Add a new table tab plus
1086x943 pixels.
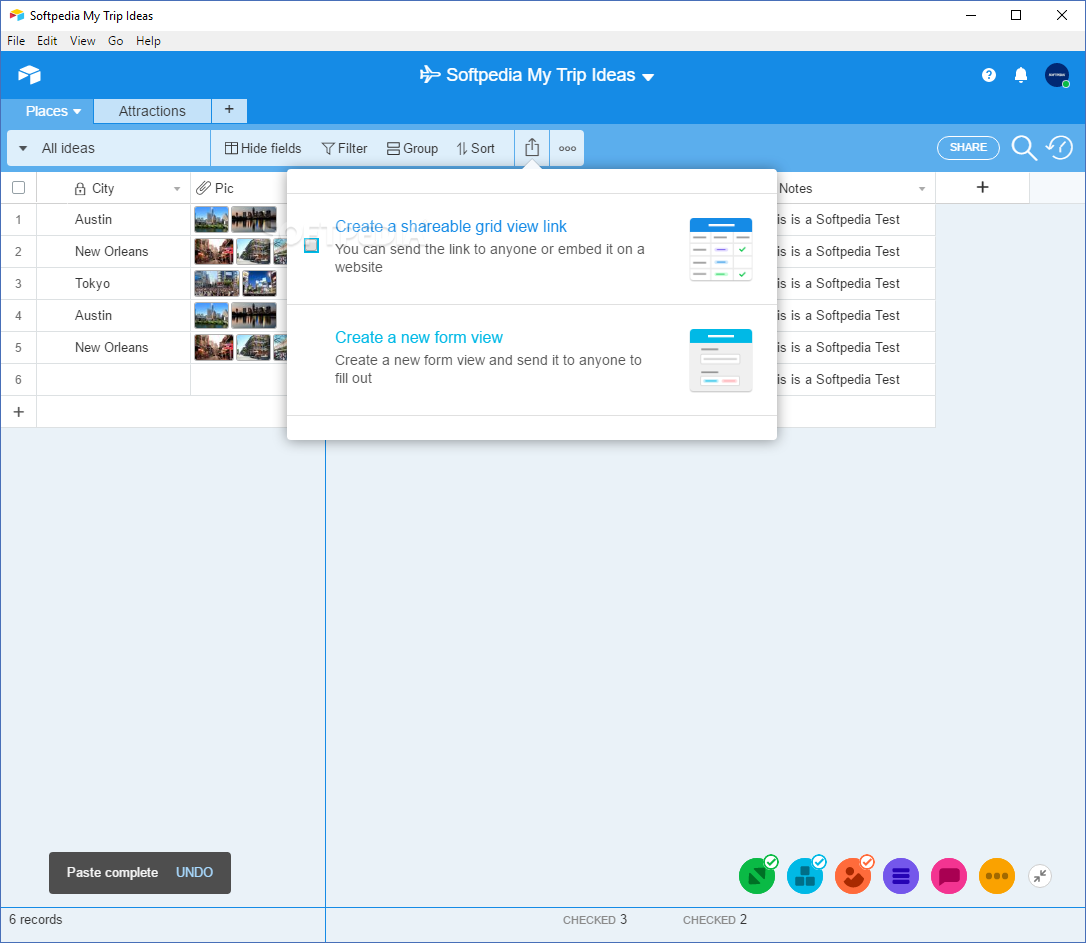point(229,110)
